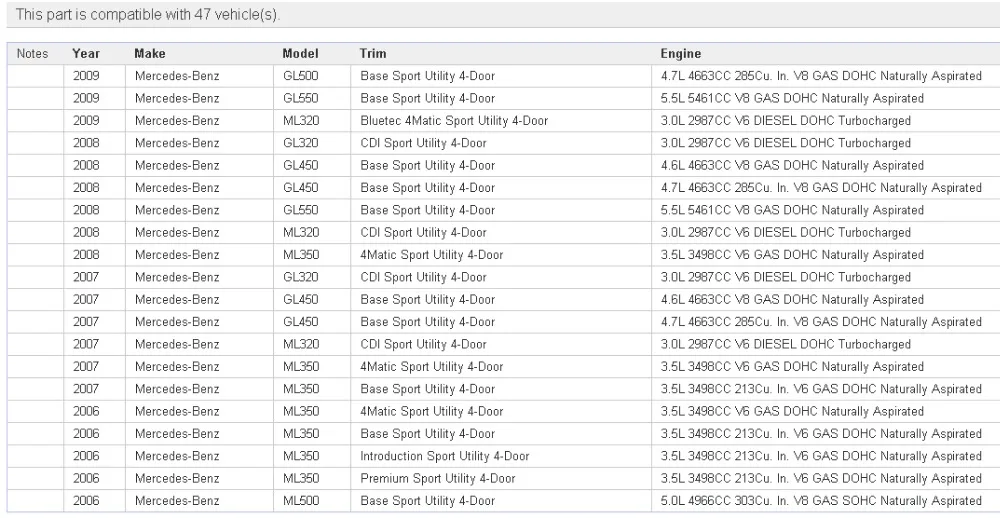This screenshot has height=518, width=1000.
Task: Click the Premium Sport Utility 4-Door trim
Action: [438, 478]
